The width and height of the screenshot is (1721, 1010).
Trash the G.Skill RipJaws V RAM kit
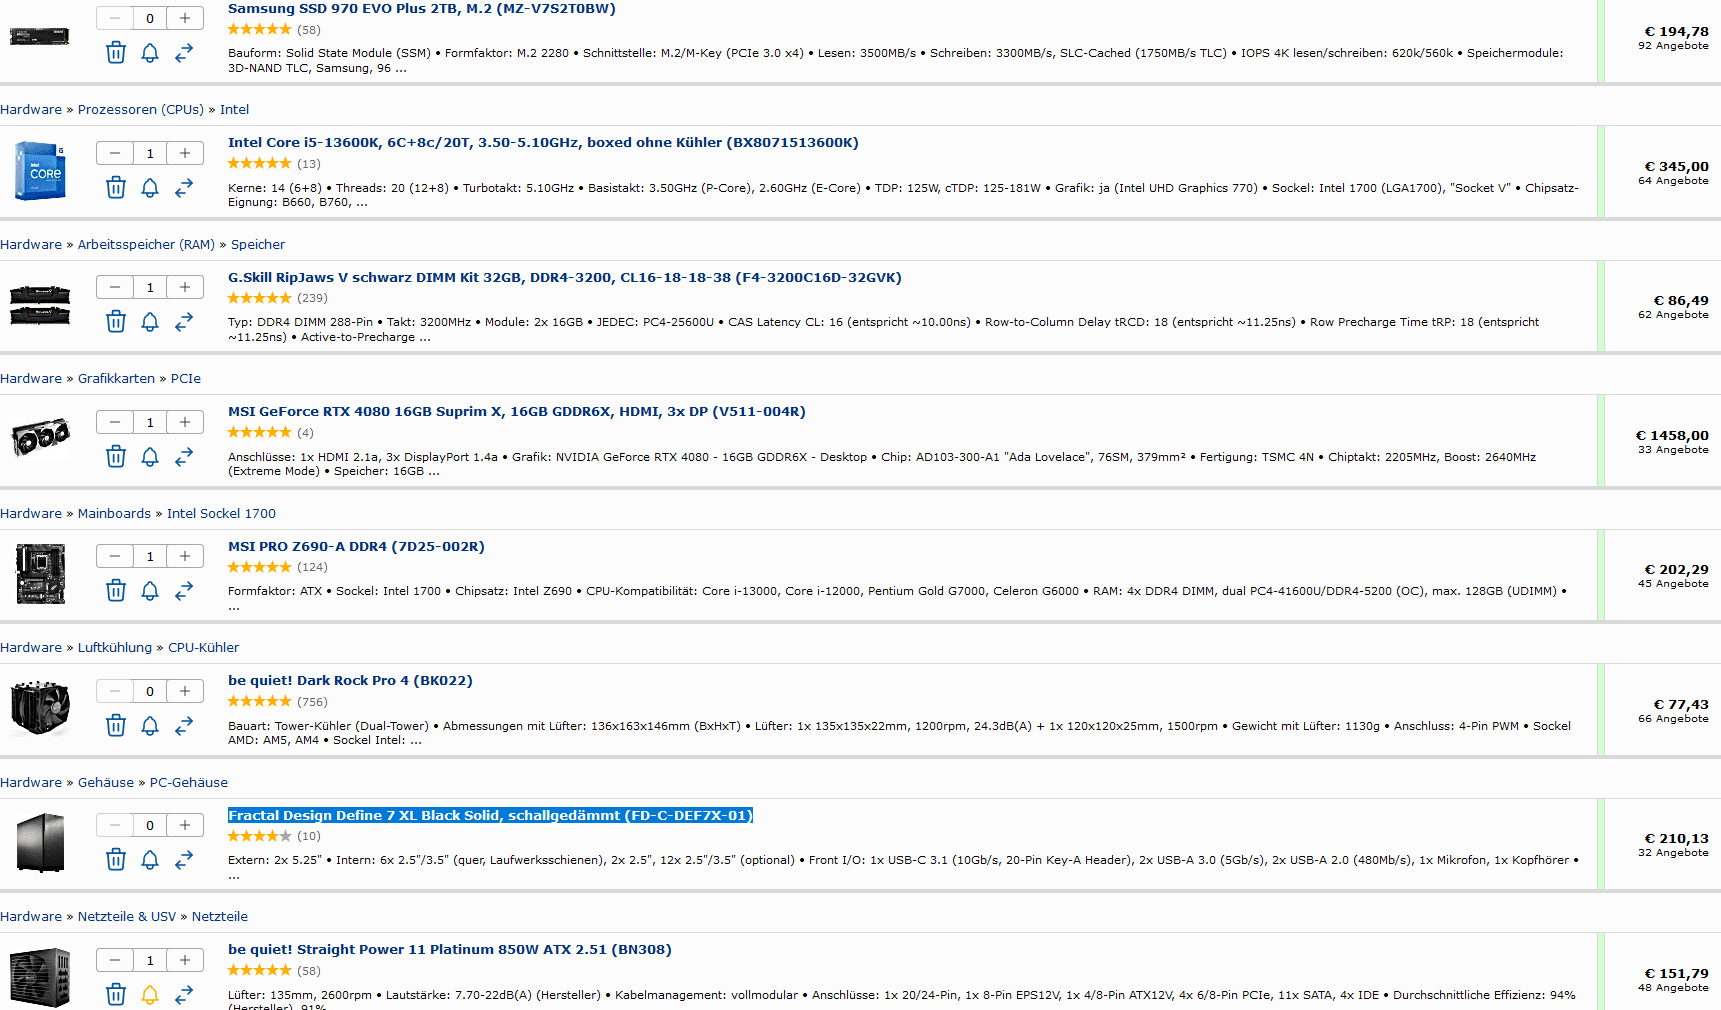point(116,321)
